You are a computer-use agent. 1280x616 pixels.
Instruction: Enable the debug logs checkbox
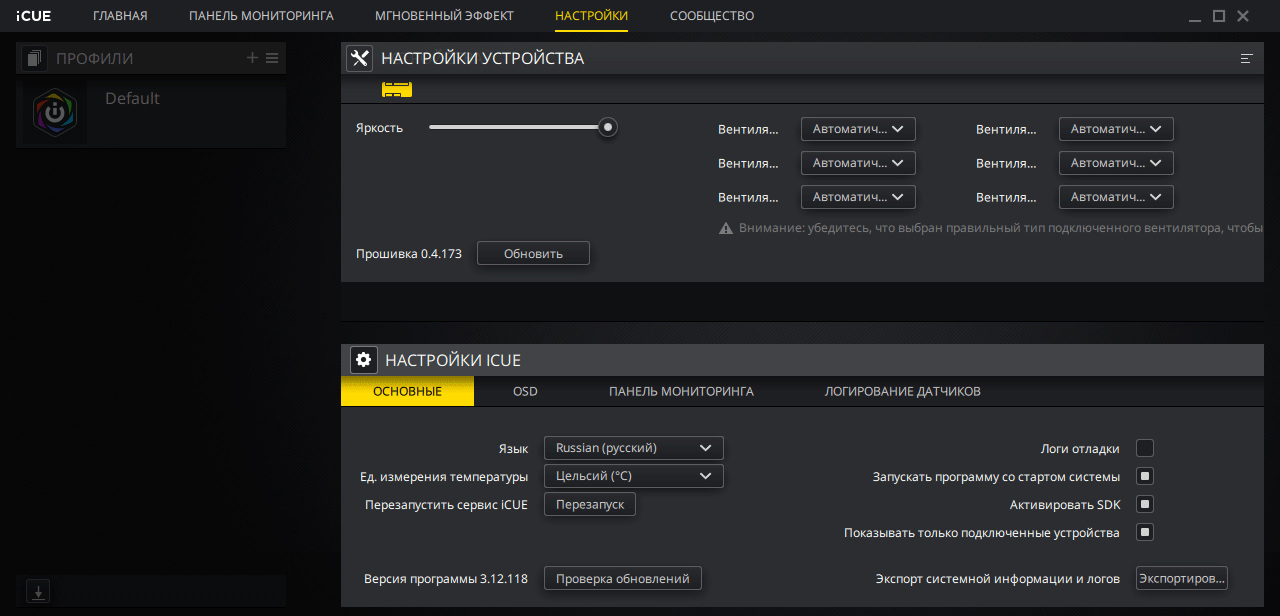[1145, 448]
